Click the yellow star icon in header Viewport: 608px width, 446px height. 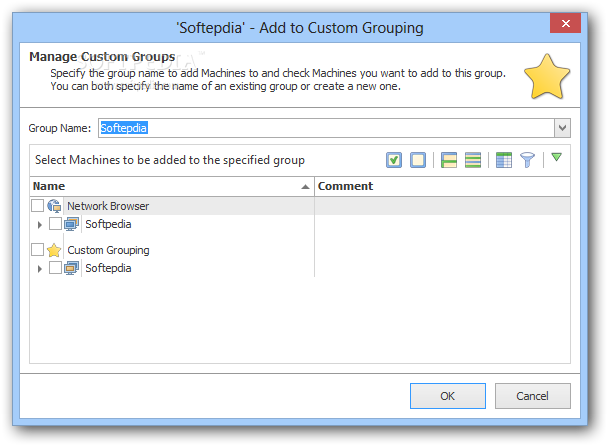547,77
